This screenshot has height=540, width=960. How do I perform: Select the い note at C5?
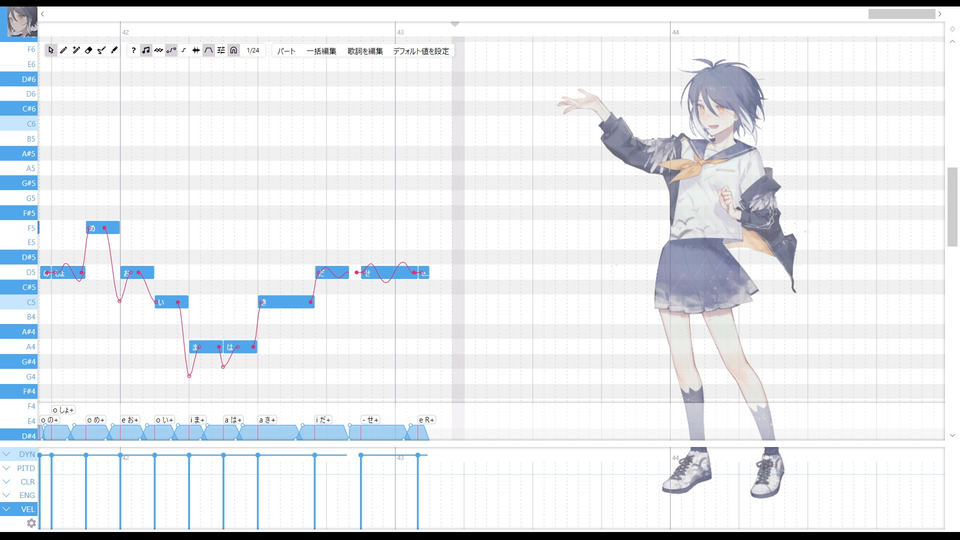point(171,302)
